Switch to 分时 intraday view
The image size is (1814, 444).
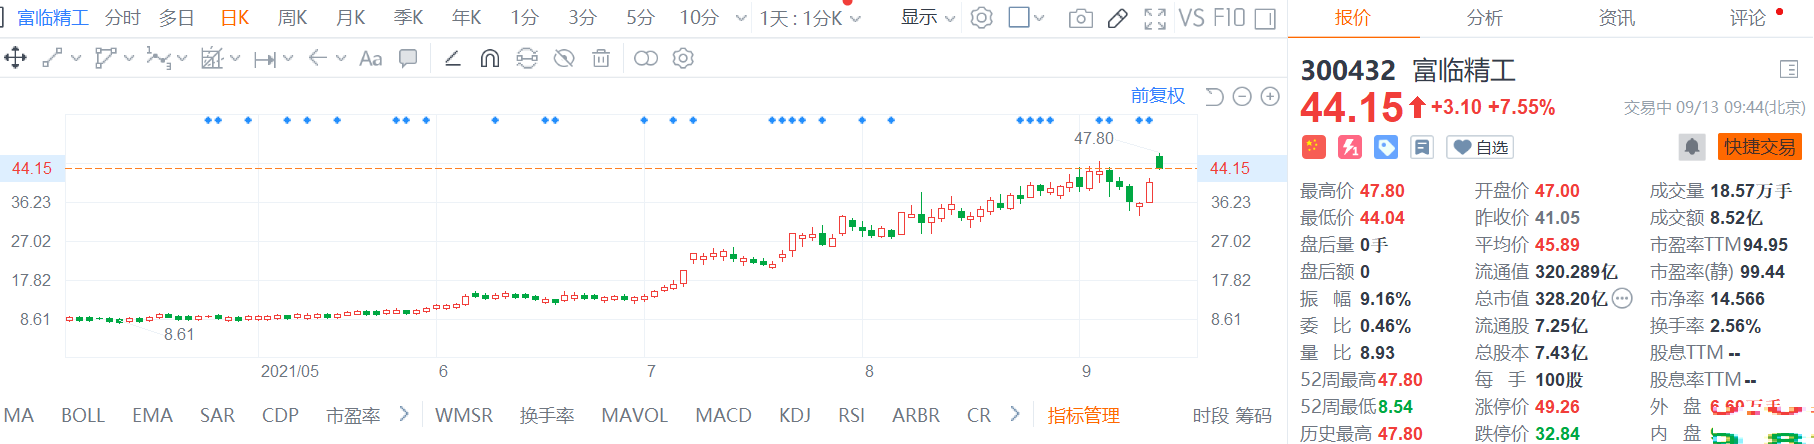coord(122,18)
